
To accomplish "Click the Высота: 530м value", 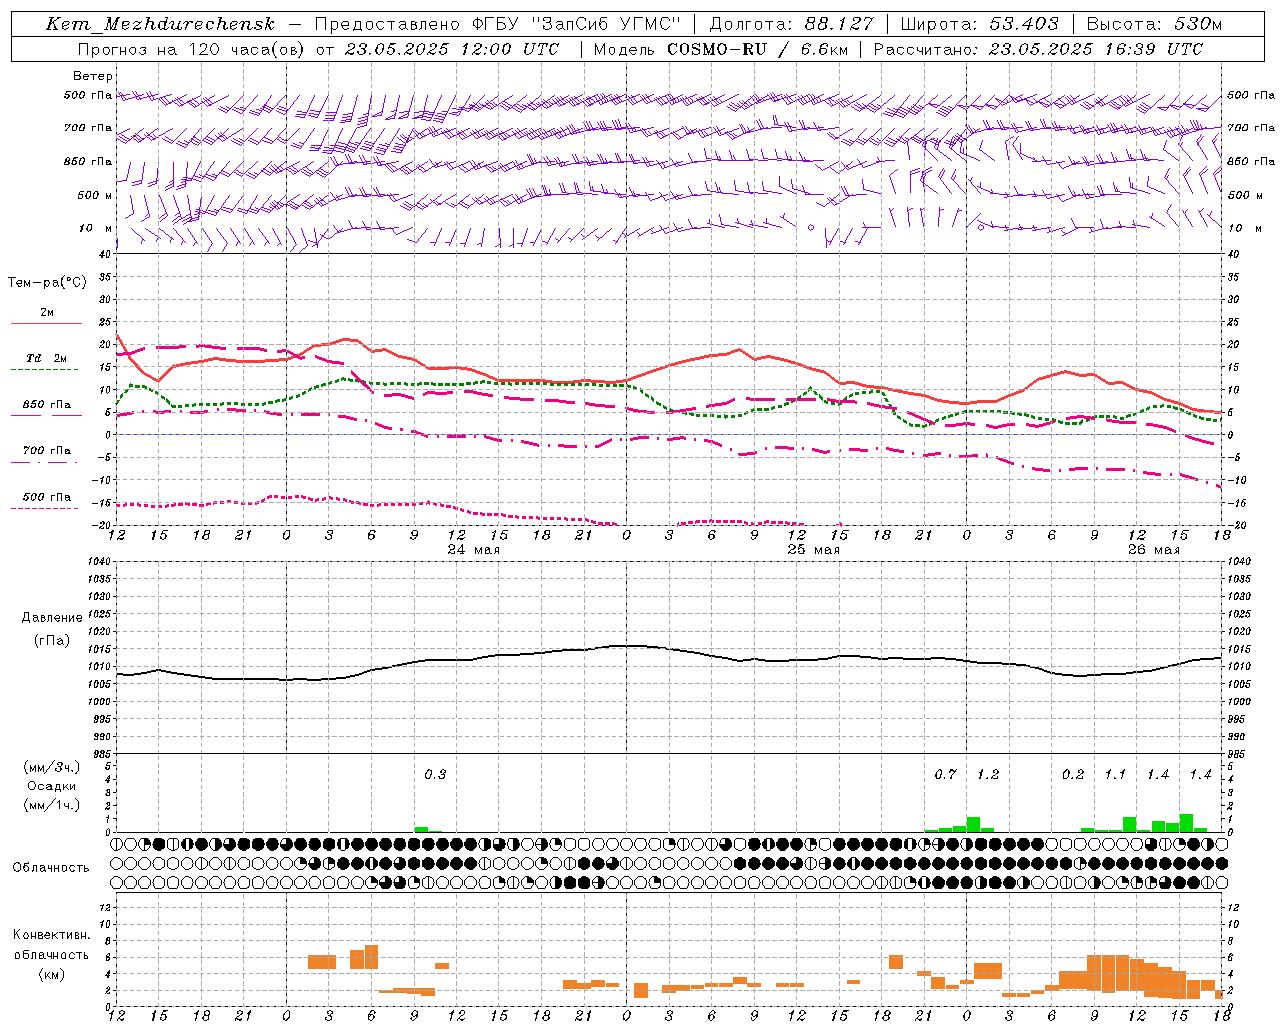I will [1154, 25].
